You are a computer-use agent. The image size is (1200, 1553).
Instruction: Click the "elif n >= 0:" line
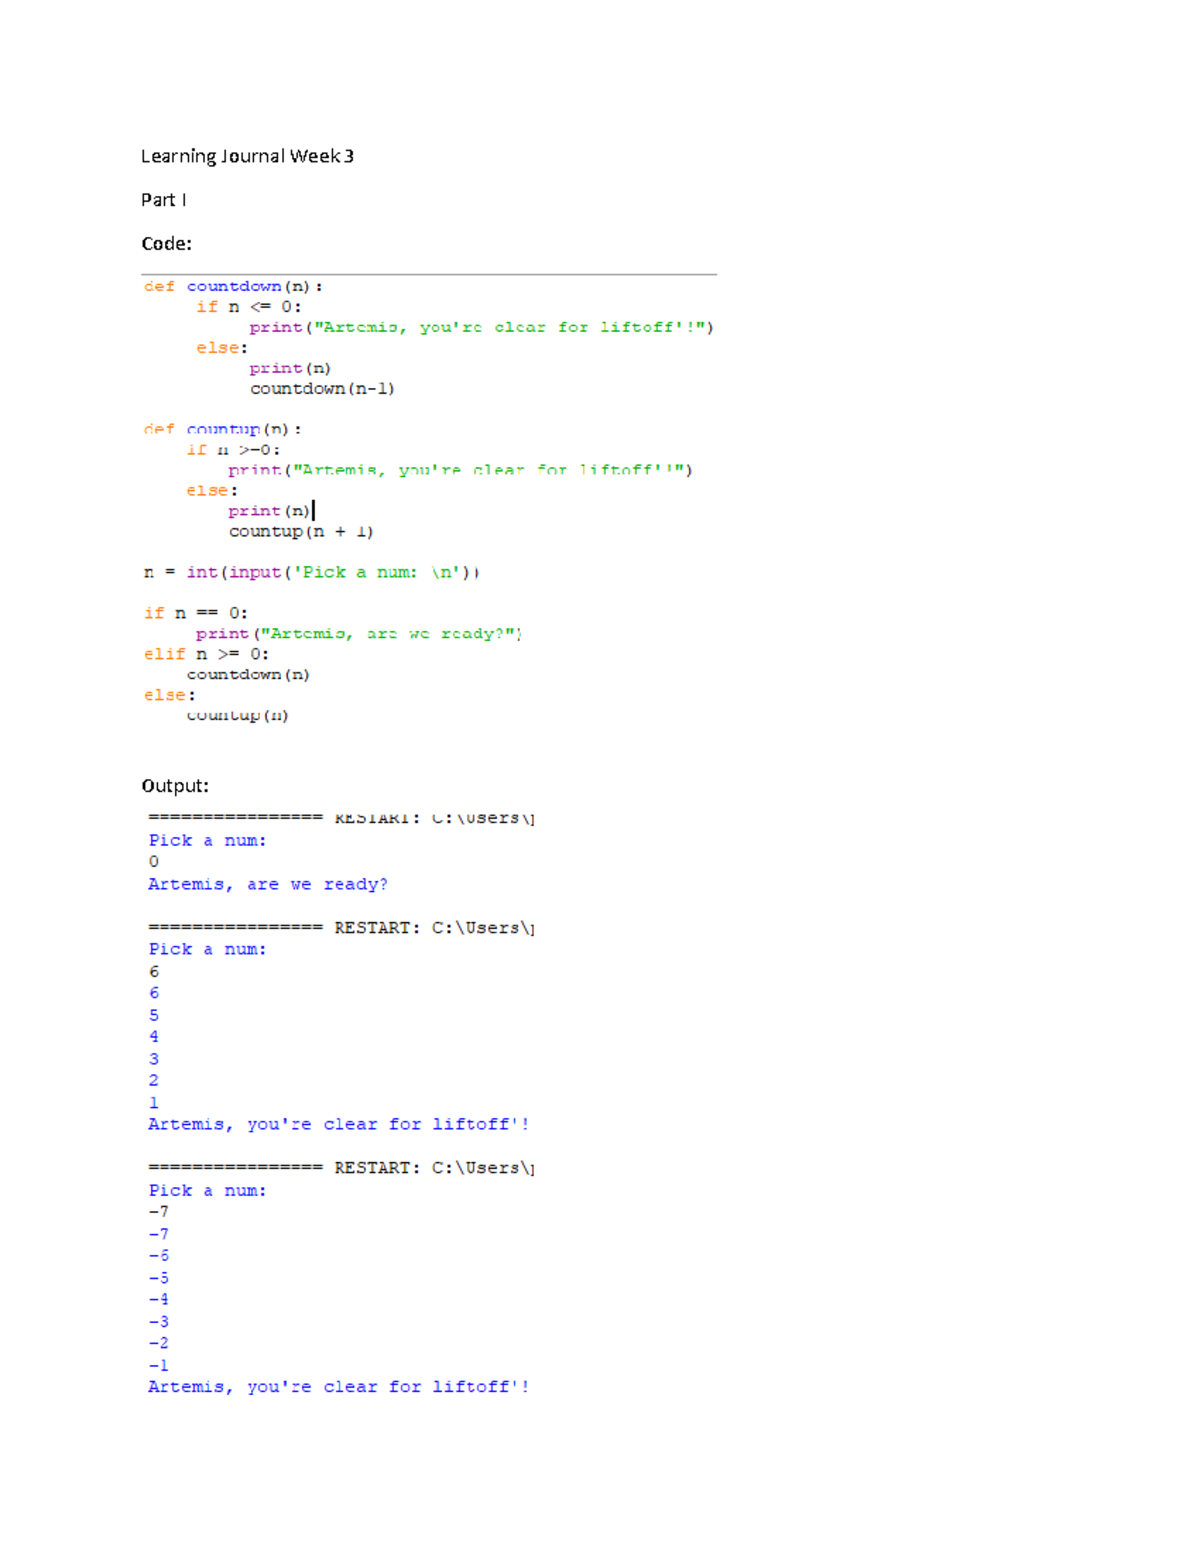coord(206,654)
